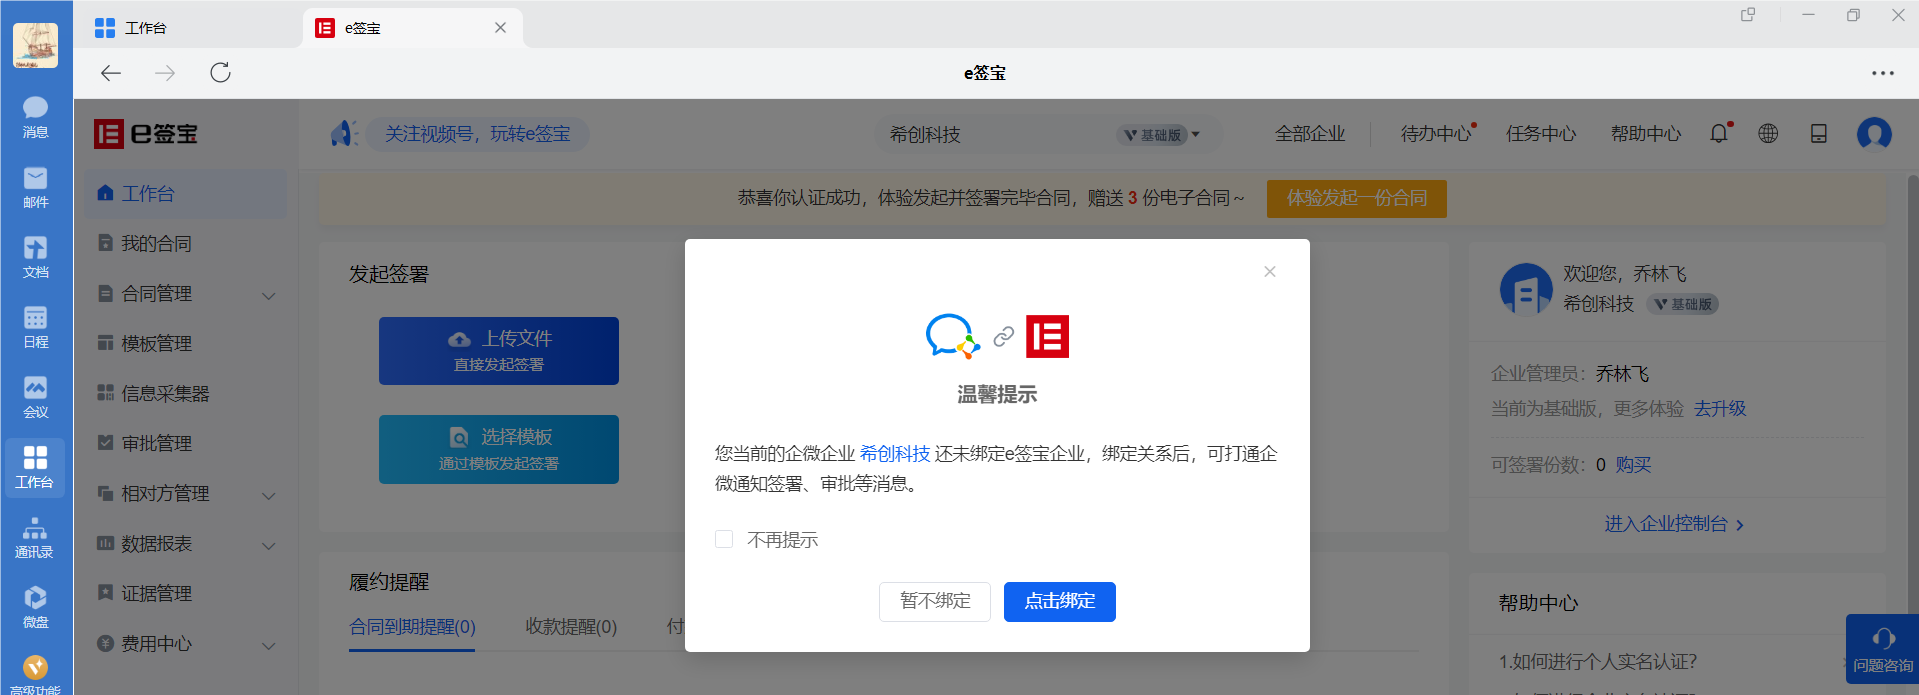The height and width of the screenshot is (695, 1919).
Task: Go back with the left arrow
Action: pos(111,73)
